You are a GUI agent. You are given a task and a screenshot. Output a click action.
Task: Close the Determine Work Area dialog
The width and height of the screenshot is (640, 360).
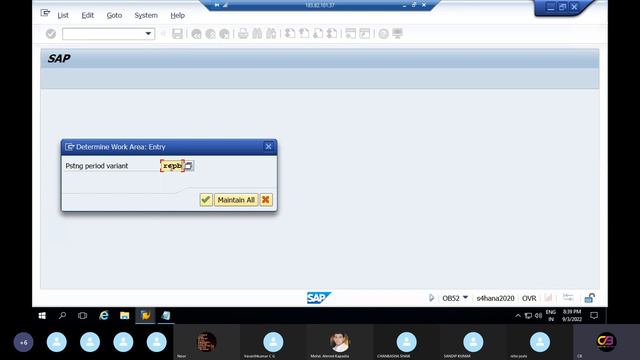point(268,147)
